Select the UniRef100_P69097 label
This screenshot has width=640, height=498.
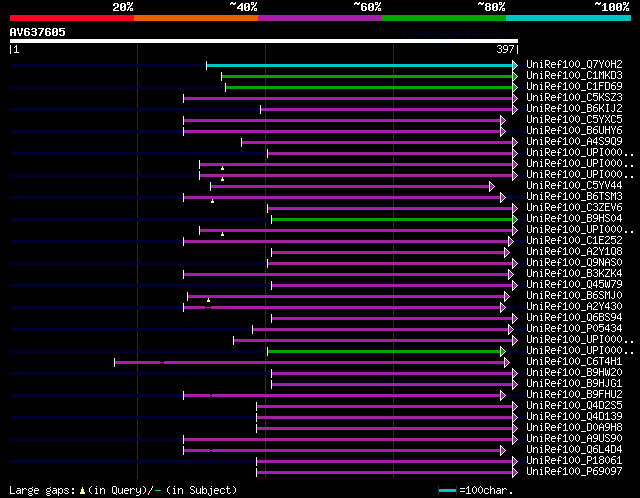574,472
